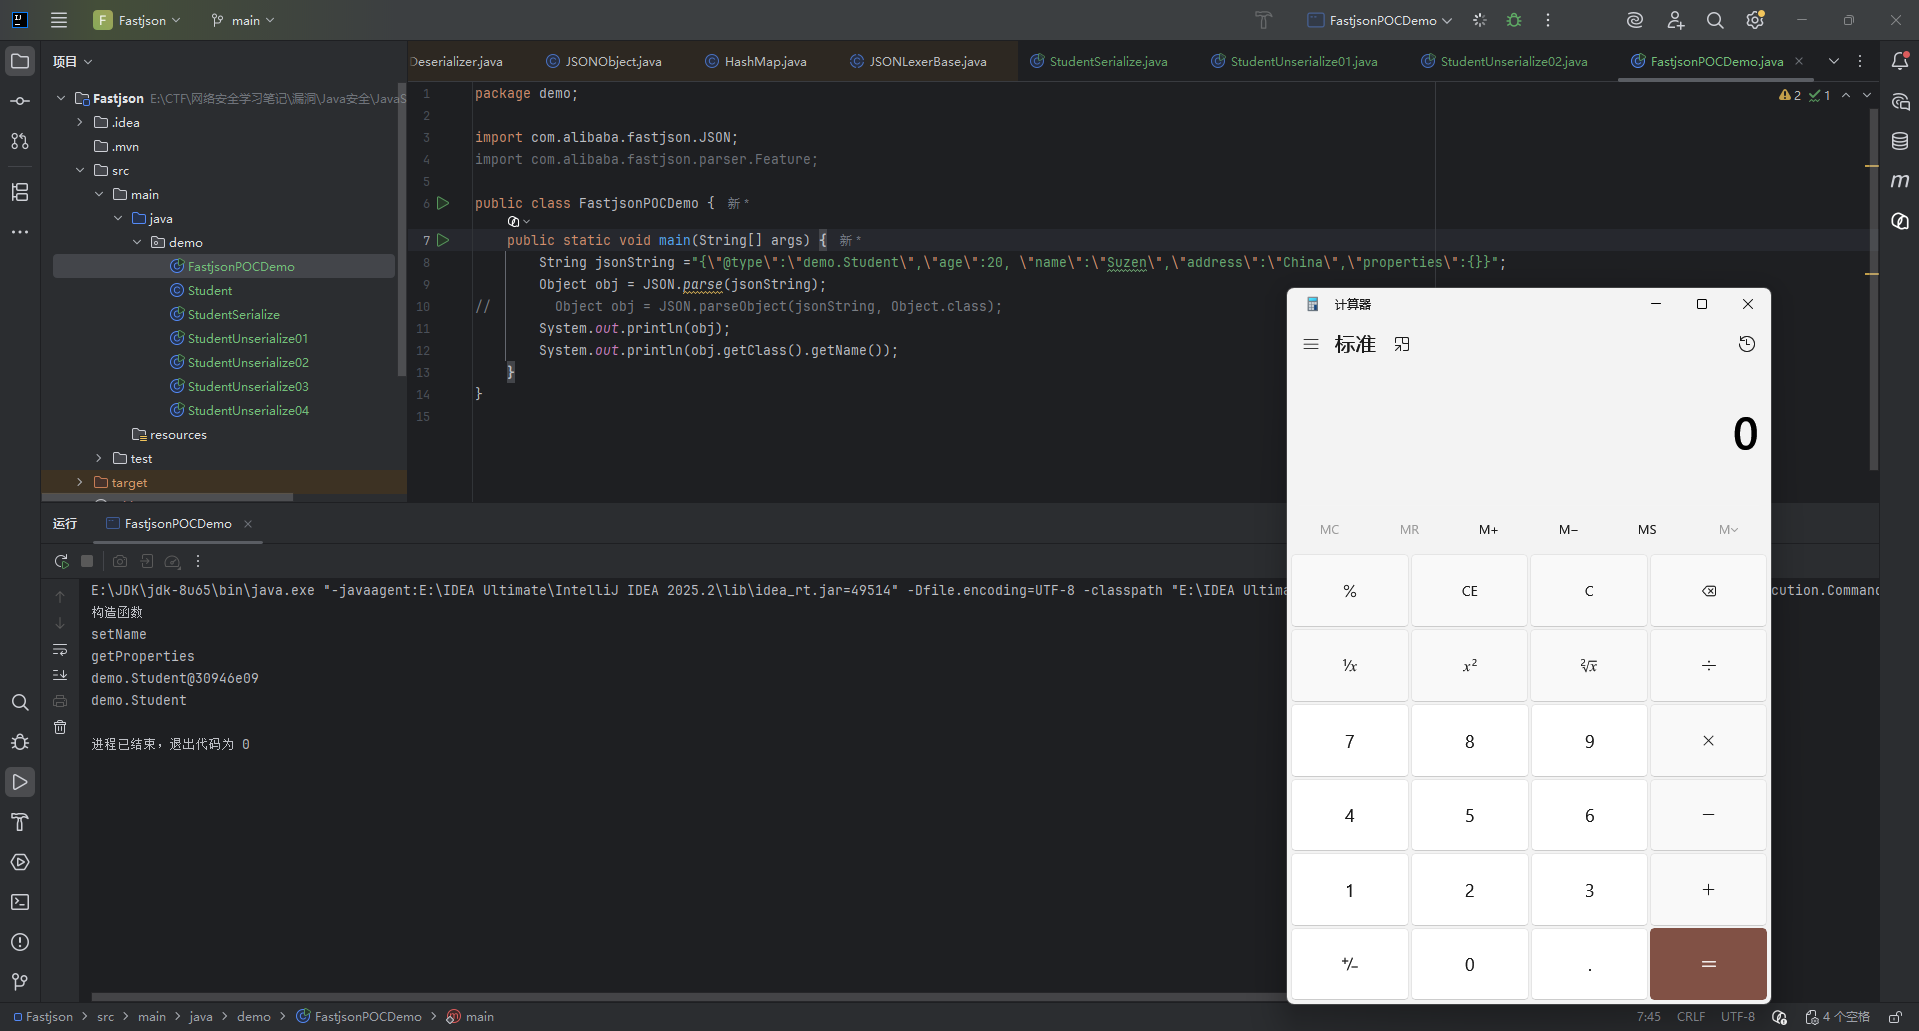This screenshot has width=1919, height=1031.
Task: Open more actions in the Run toolbar
Action: click(198, 561)
